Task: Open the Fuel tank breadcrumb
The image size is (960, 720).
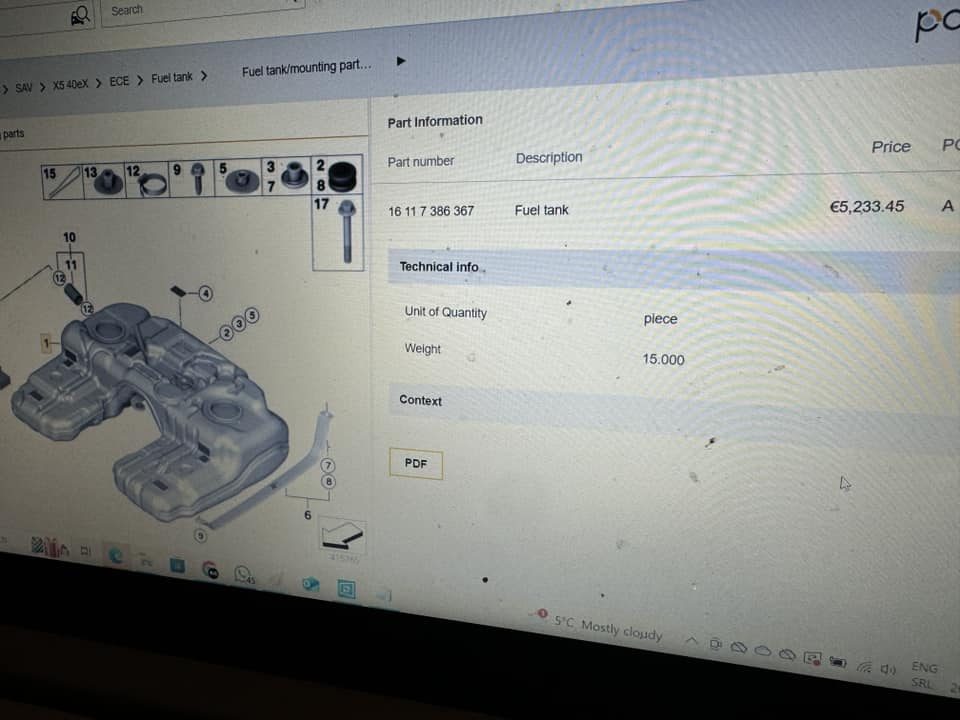Action: click(x=171, y=78)
